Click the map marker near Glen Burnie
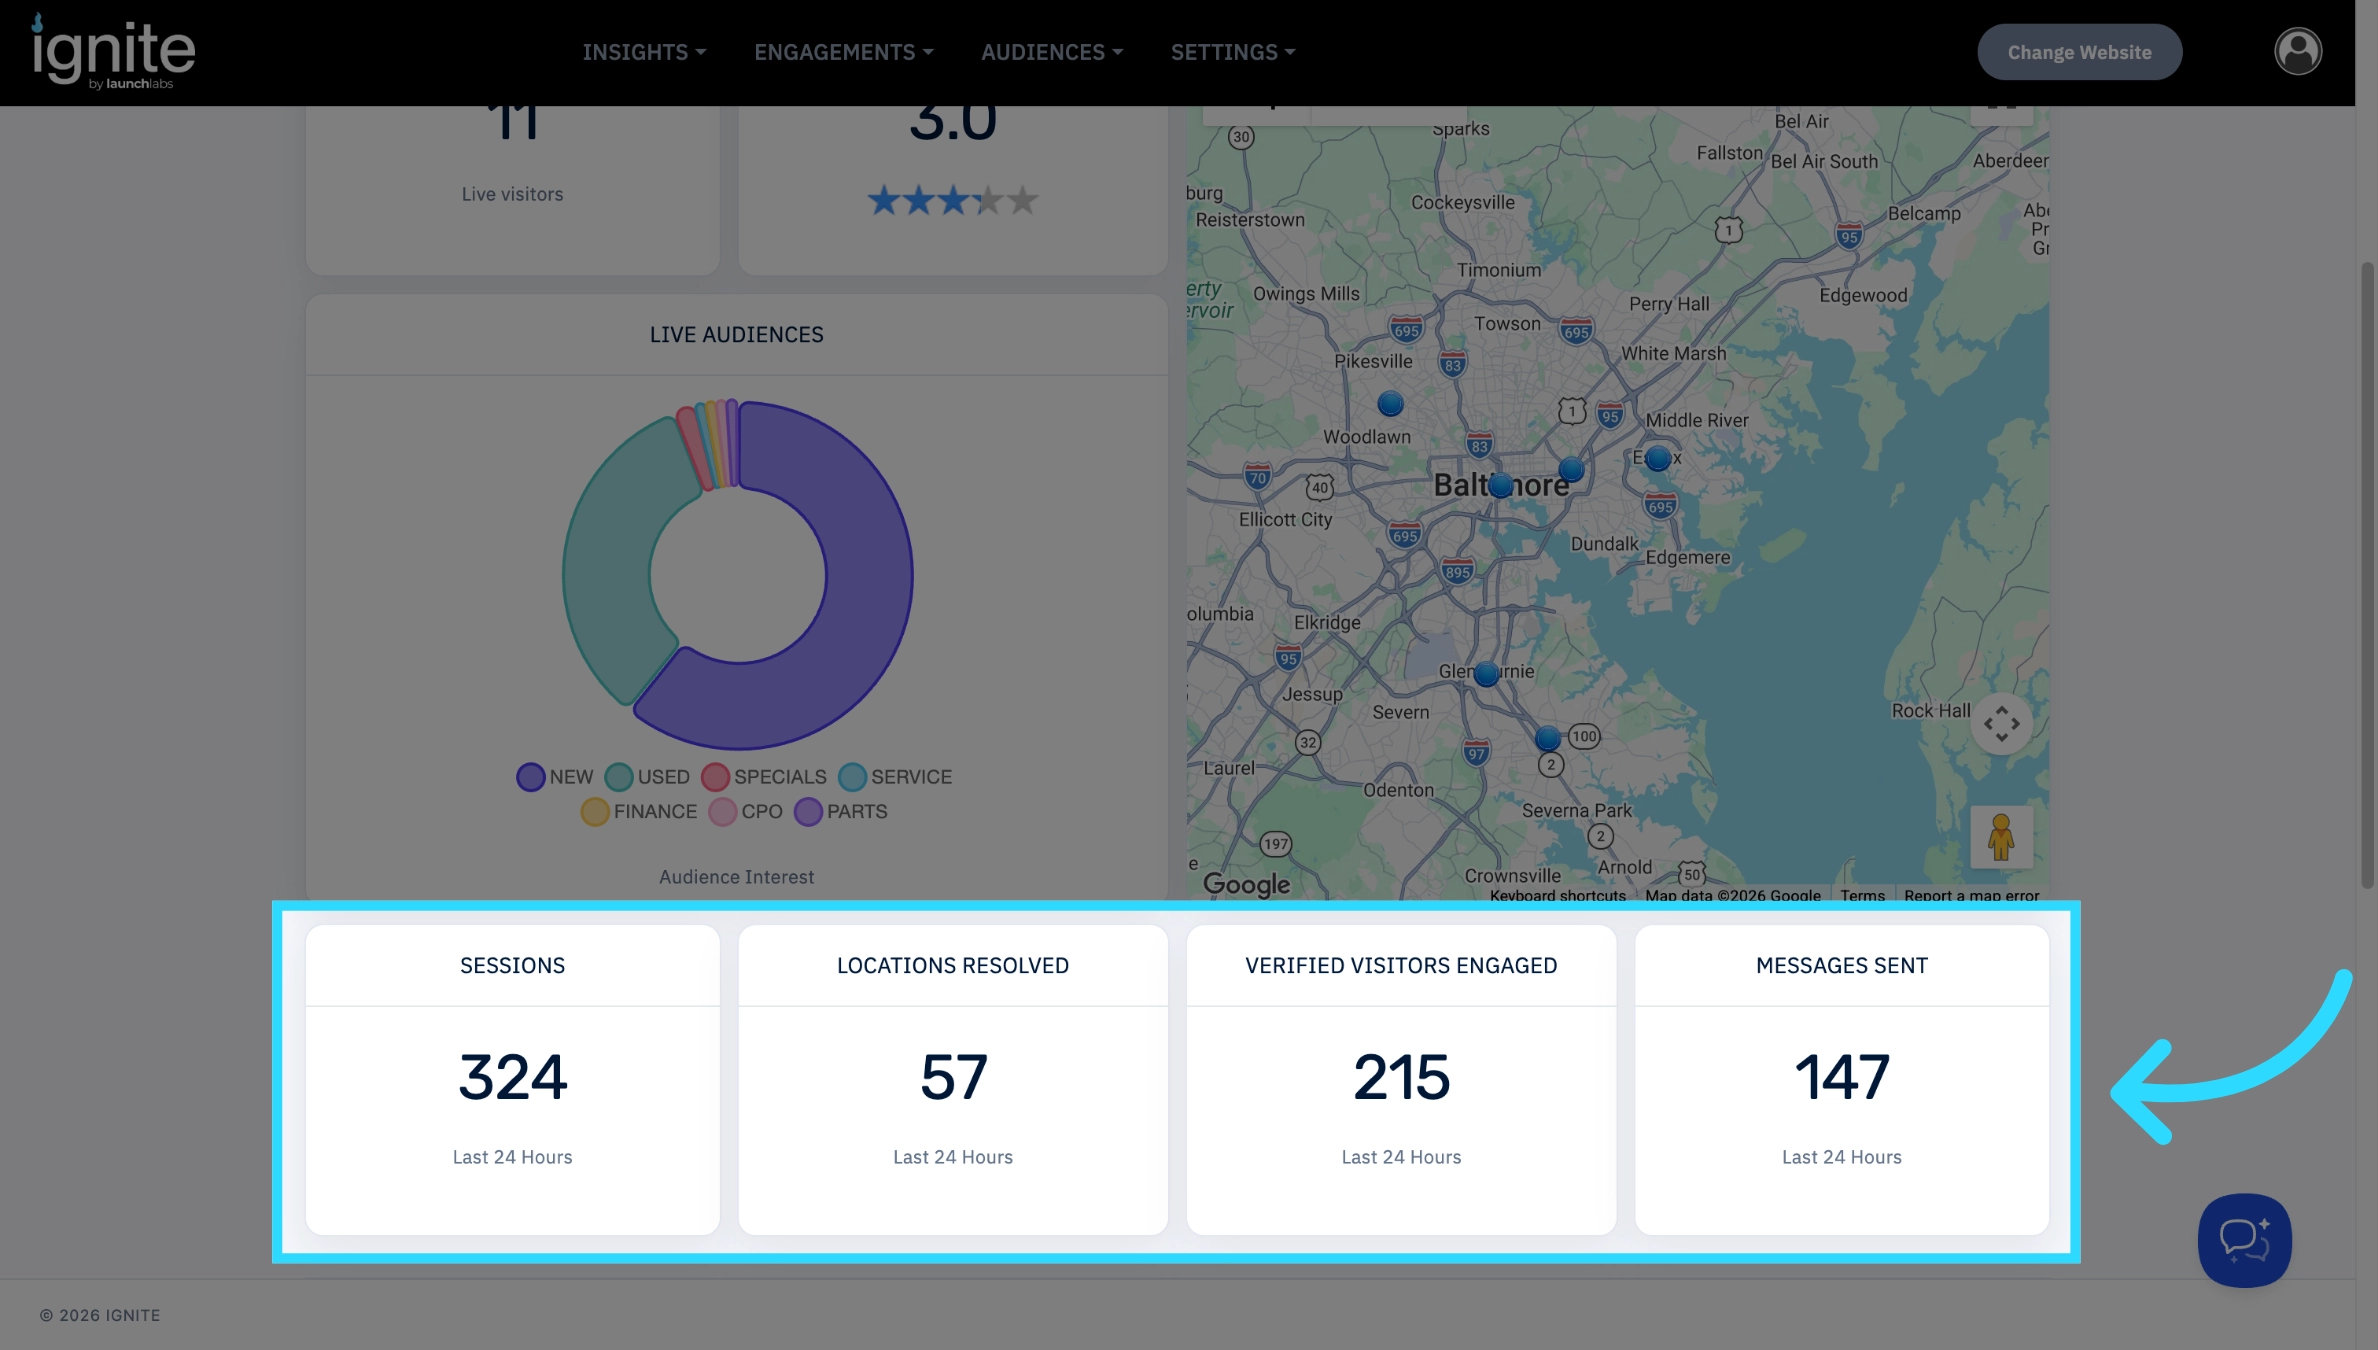The height and width of the screenshot is (1350, 2378). (1487, 674)
